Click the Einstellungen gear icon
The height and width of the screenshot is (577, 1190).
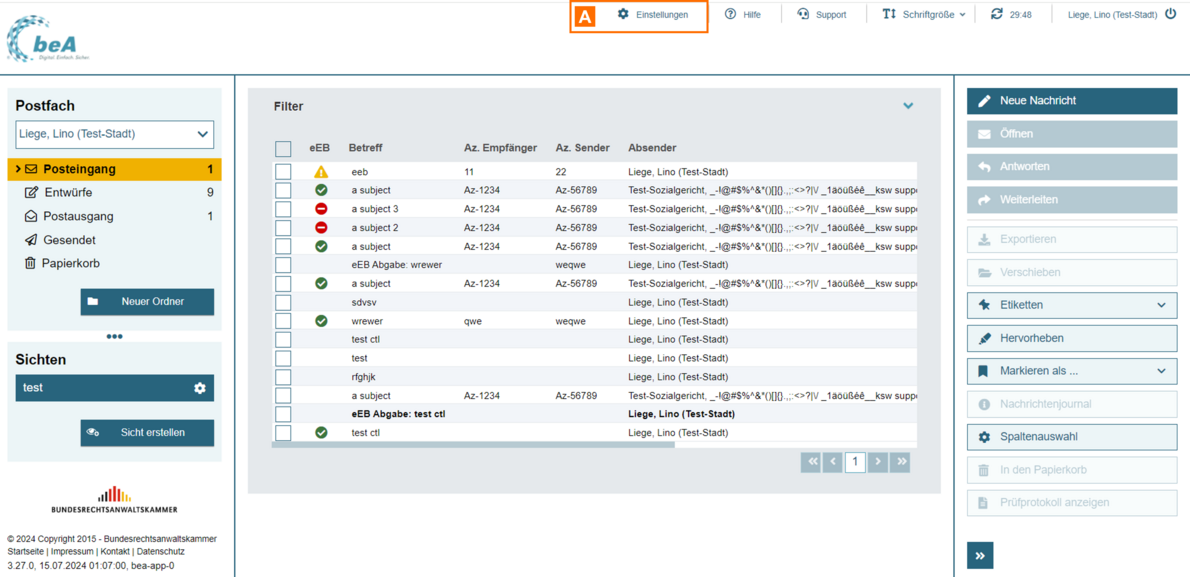[x=623, y=15]
